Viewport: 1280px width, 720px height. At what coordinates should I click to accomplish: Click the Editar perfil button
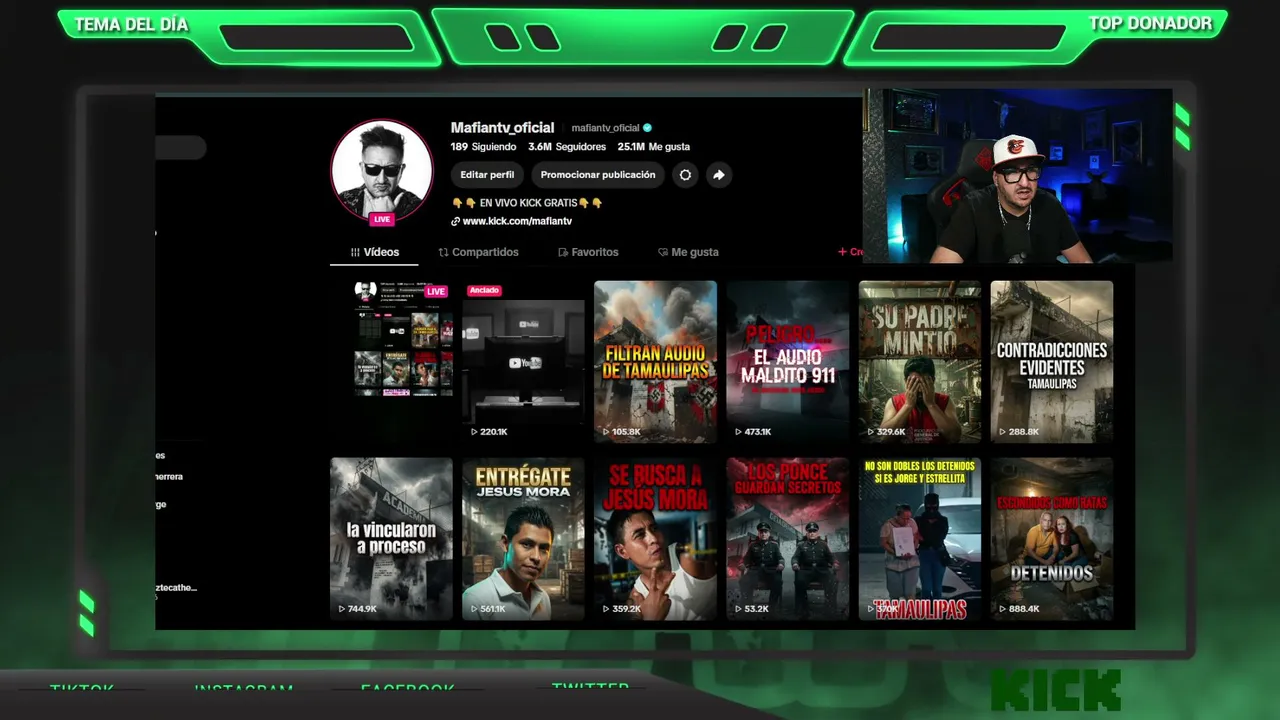[487, 175]
